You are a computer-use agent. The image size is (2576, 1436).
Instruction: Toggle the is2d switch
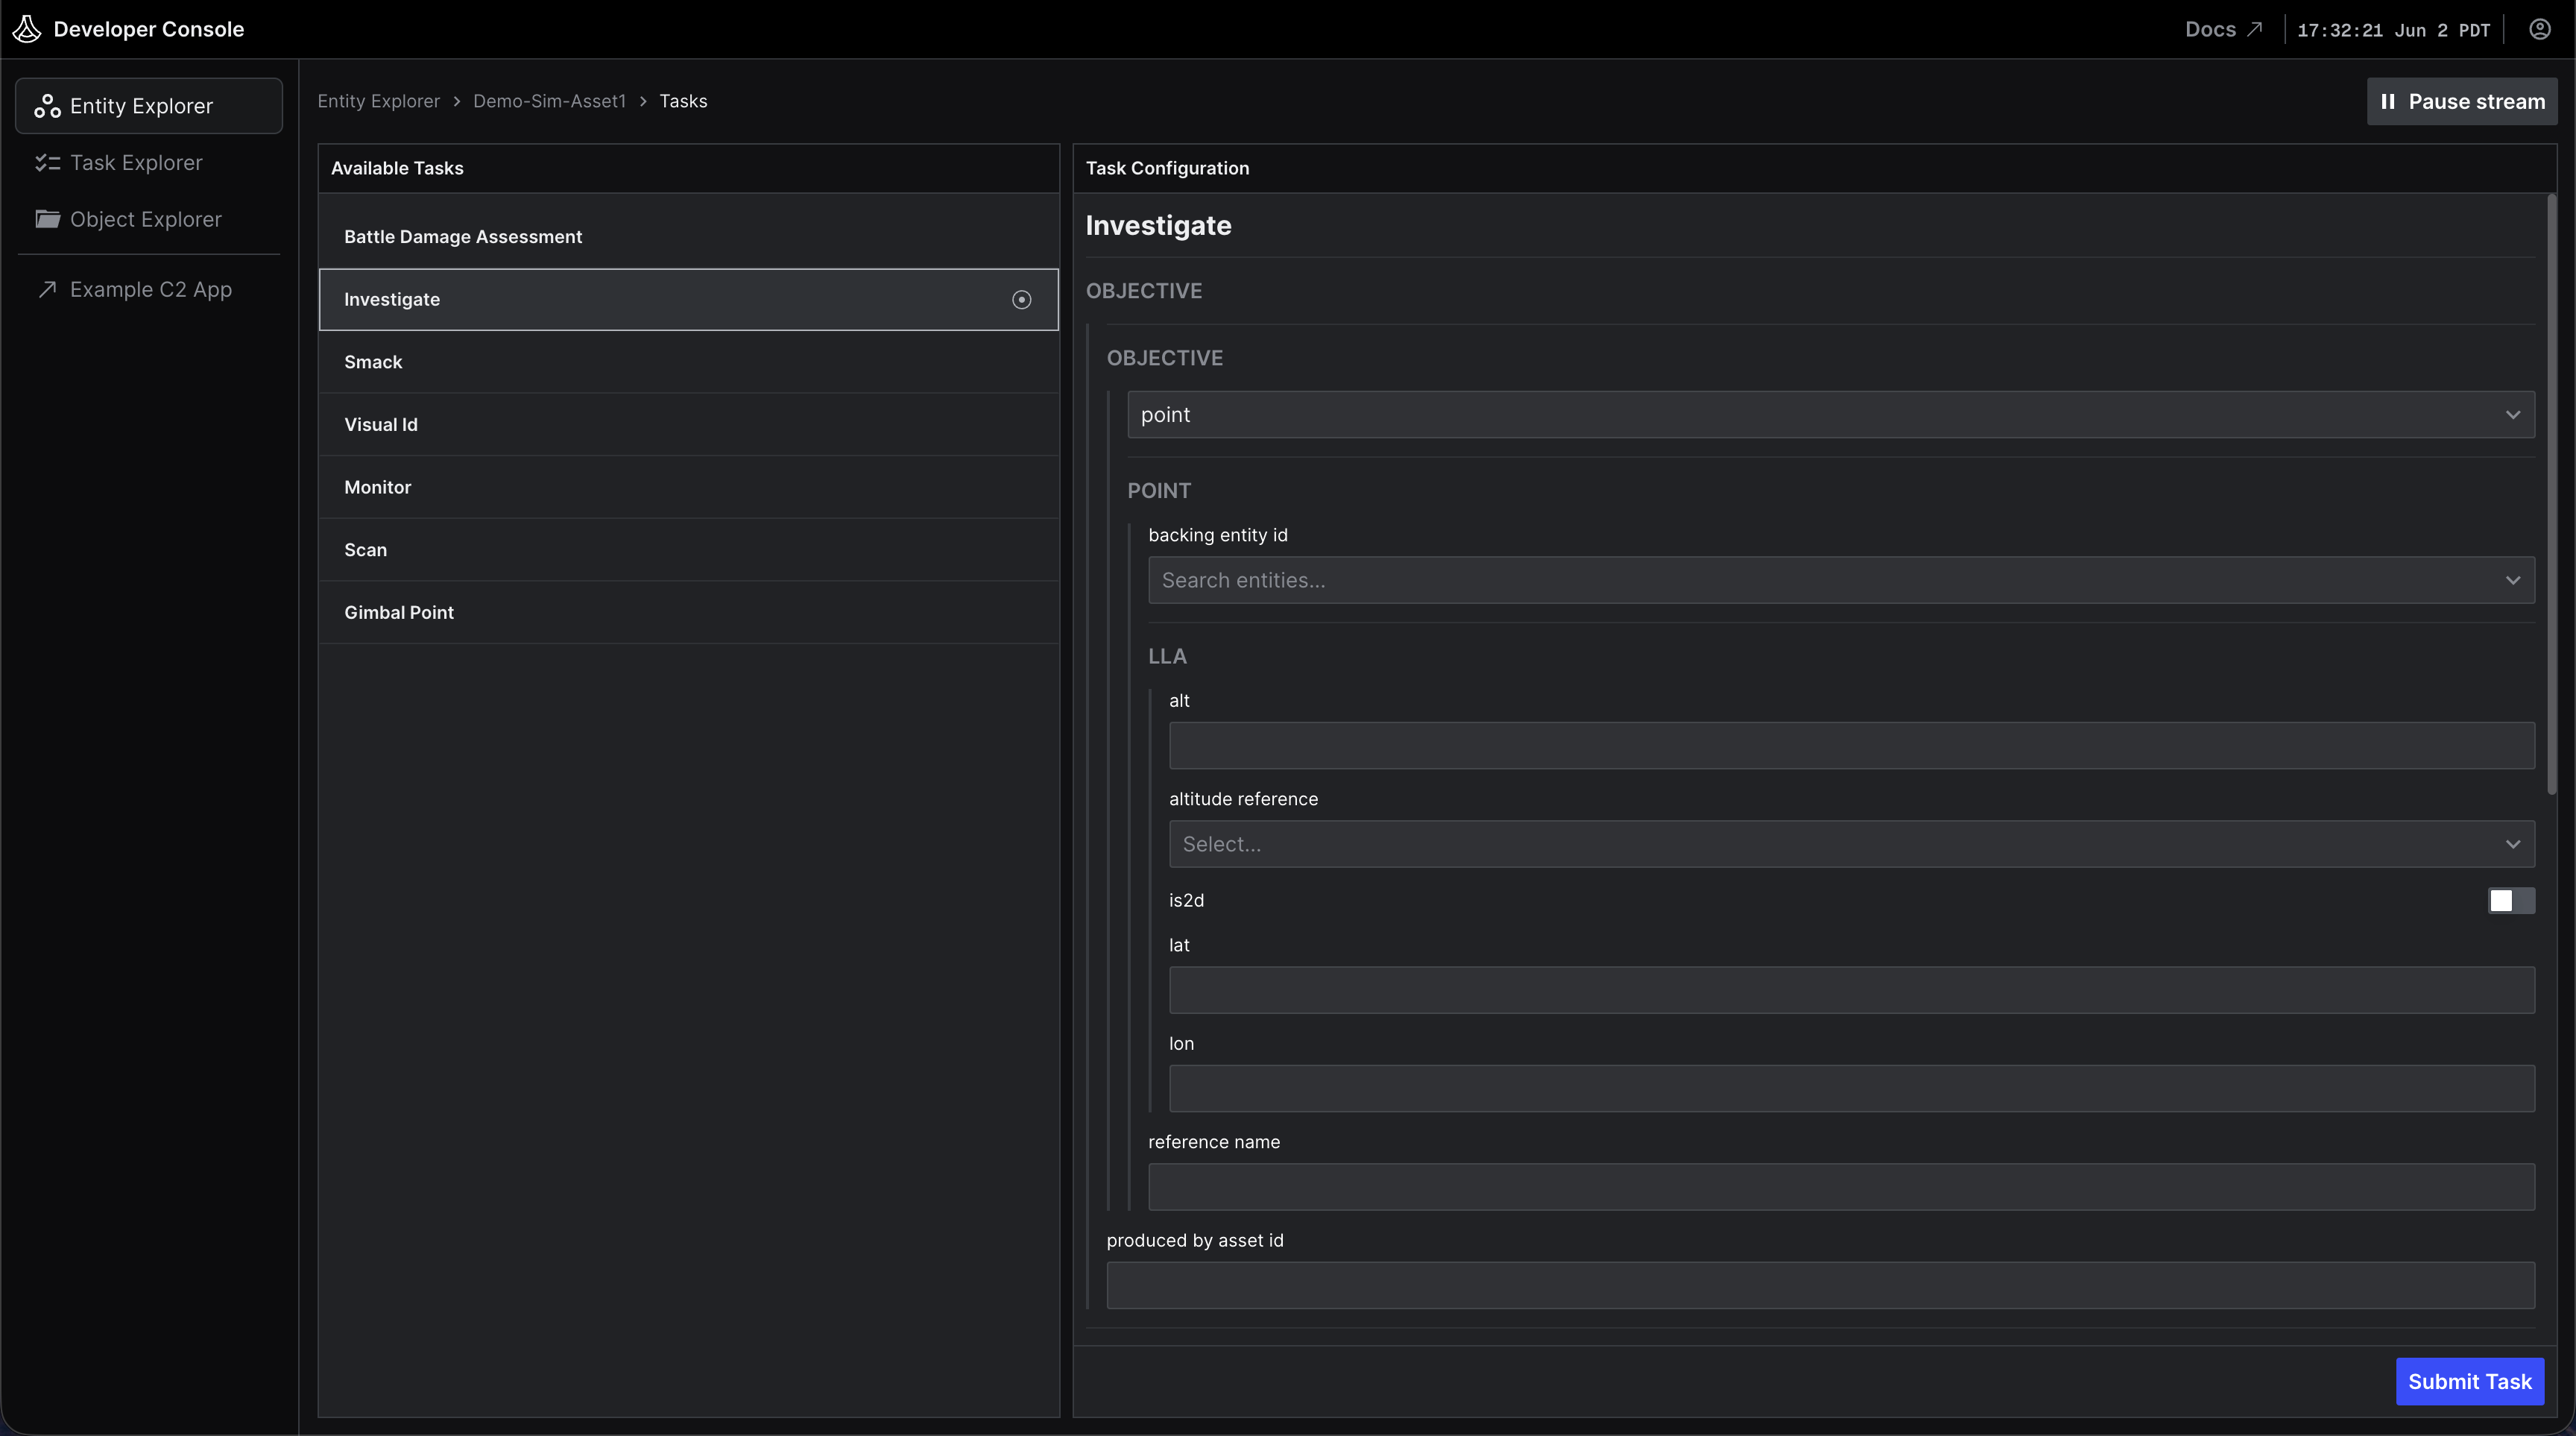[2511, 900]
